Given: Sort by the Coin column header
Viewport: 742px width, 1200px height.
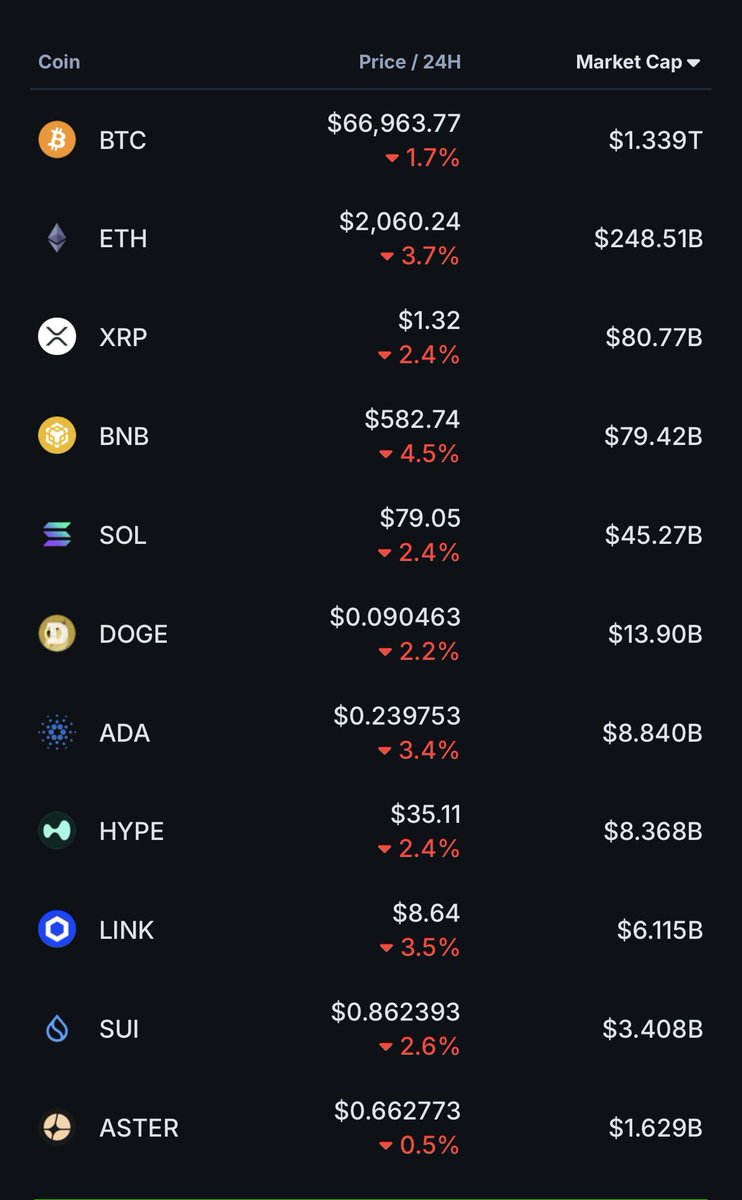Looking at the screenshot, I should pos(59,62).
